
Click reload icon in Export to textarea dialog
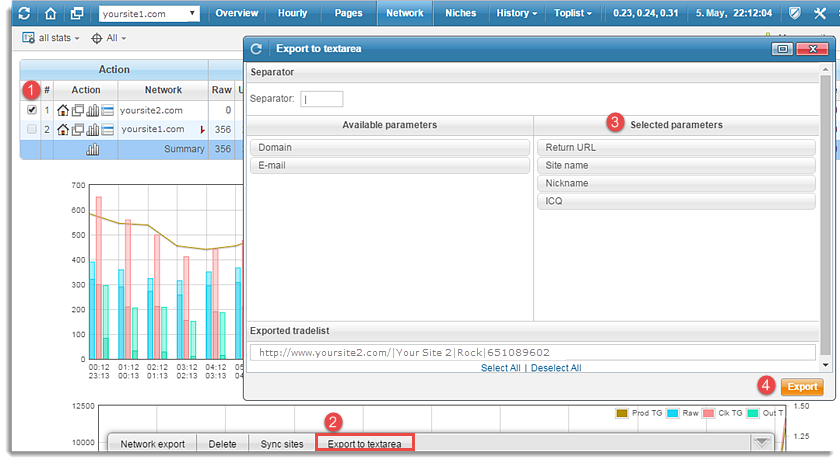point(257,48)
